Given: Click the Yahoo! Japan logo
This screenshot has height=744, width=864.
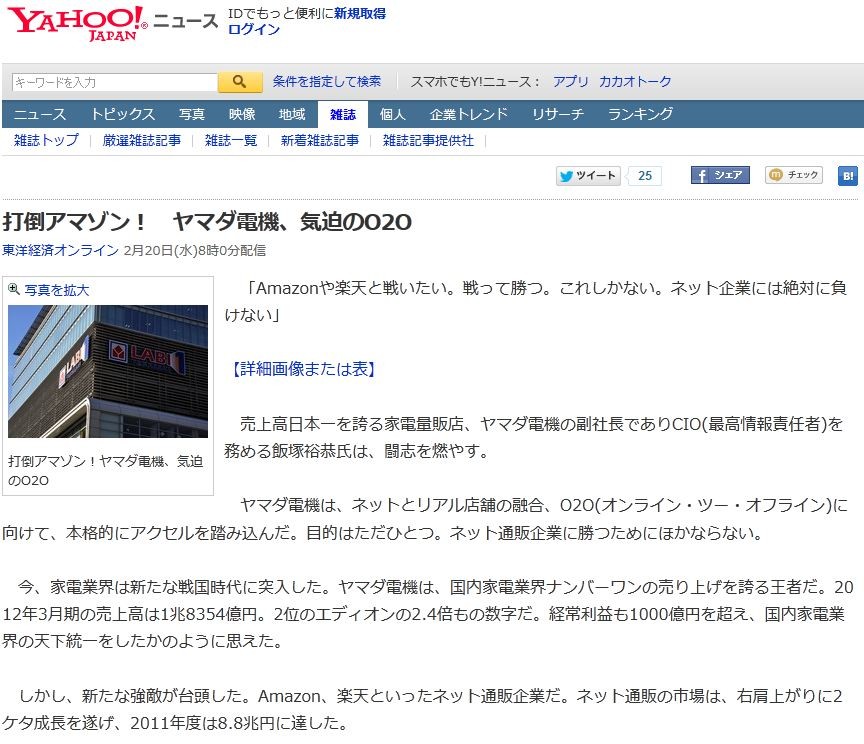Looking at the screenshot, I should click(77, 24).
